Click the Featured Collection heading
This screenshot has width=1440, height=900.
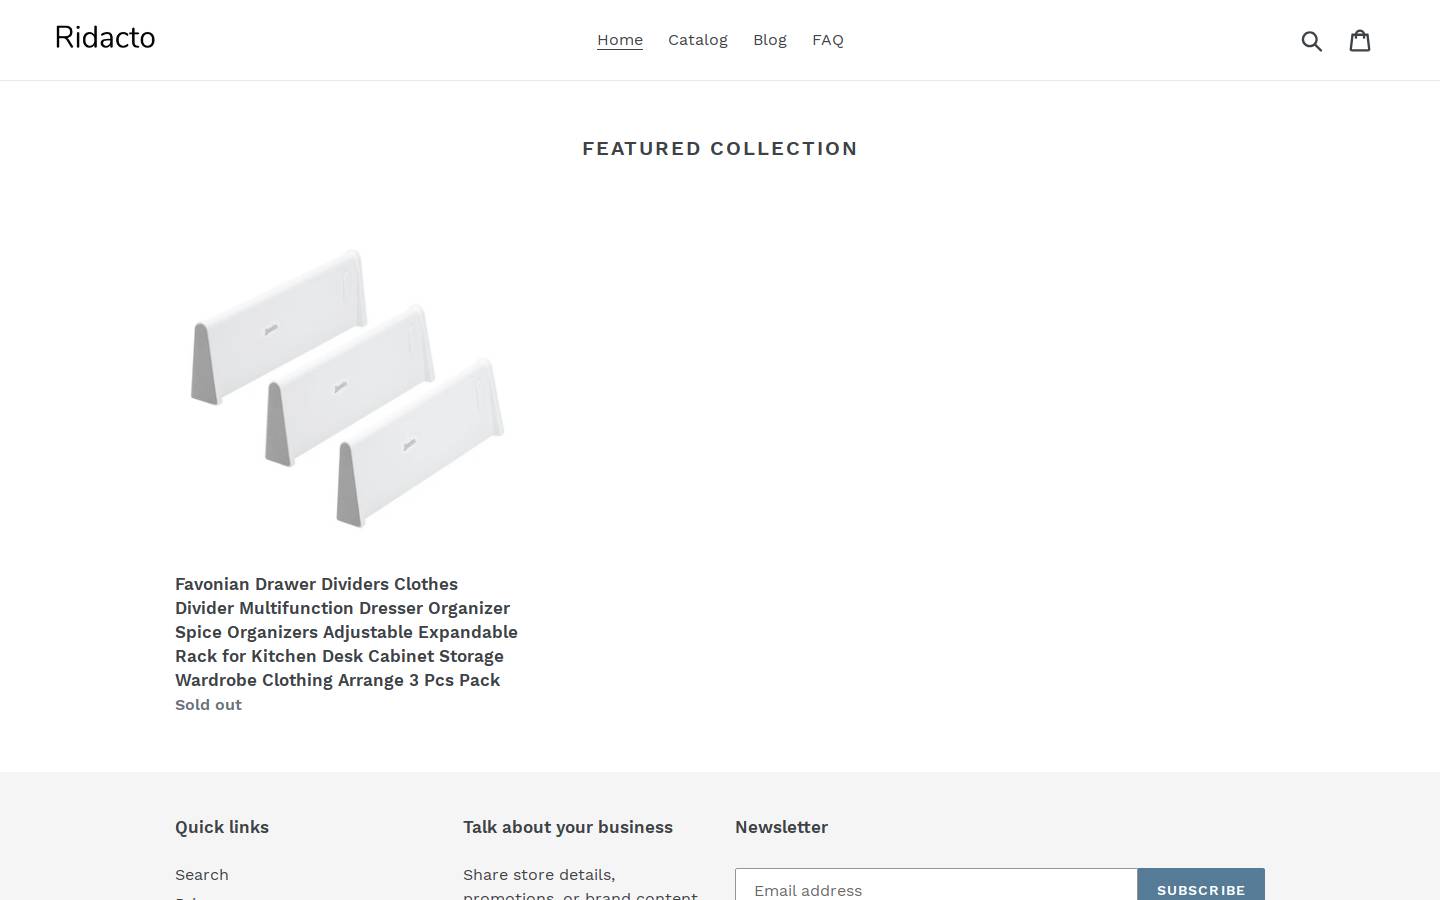720,148
